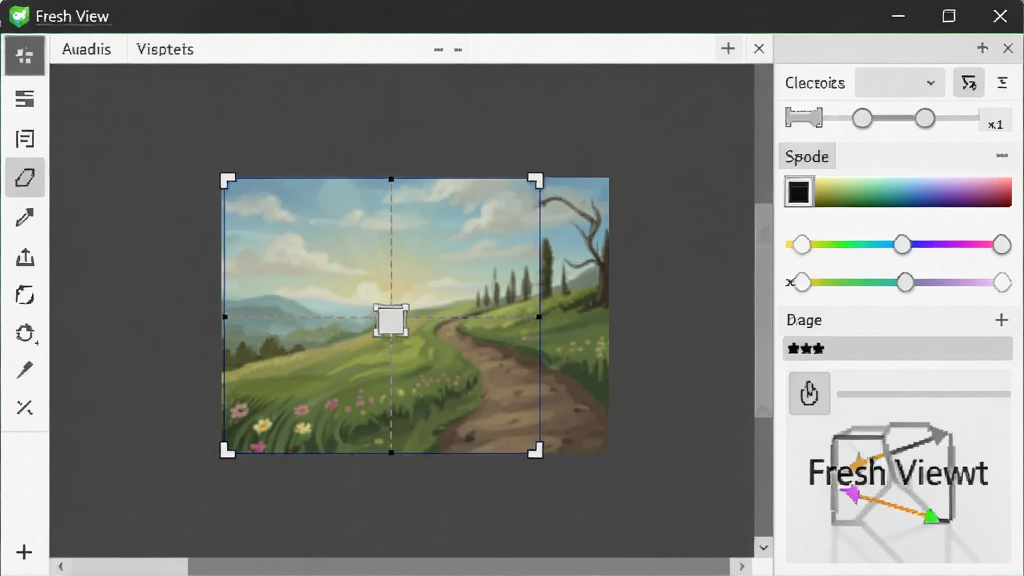1024x576 pixels.
Task: Click the upload/export tray icon
Action: pyautogui.click(x=25, y=257)
